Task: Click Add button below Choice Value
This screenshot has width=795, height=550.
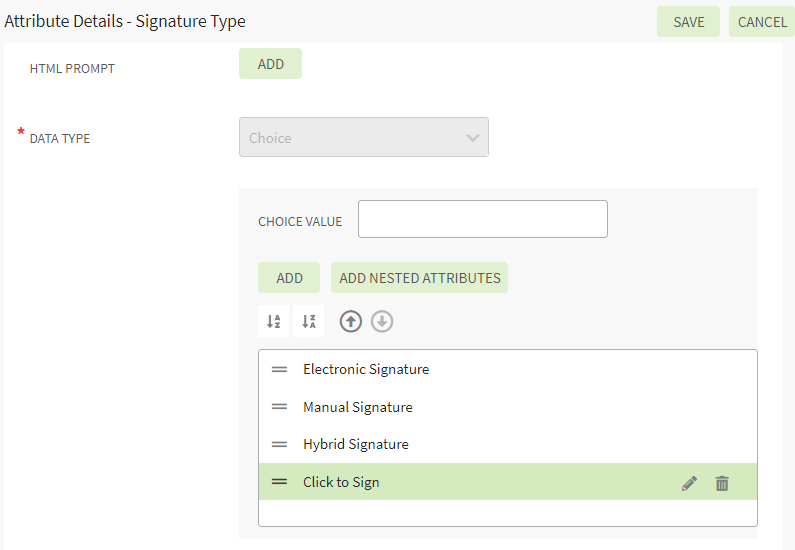Action: [289, 278]
